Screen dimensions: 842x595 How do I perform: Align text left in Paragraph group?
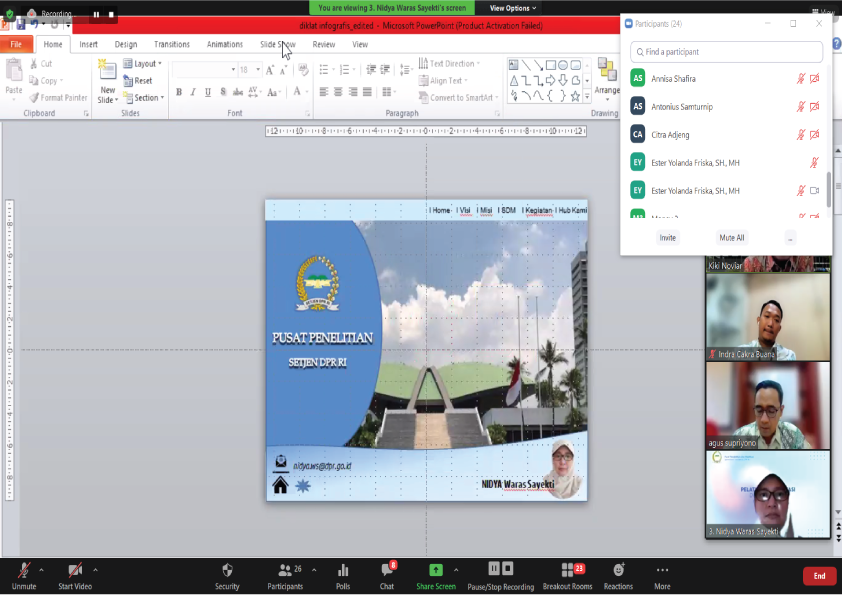[324, 92]
